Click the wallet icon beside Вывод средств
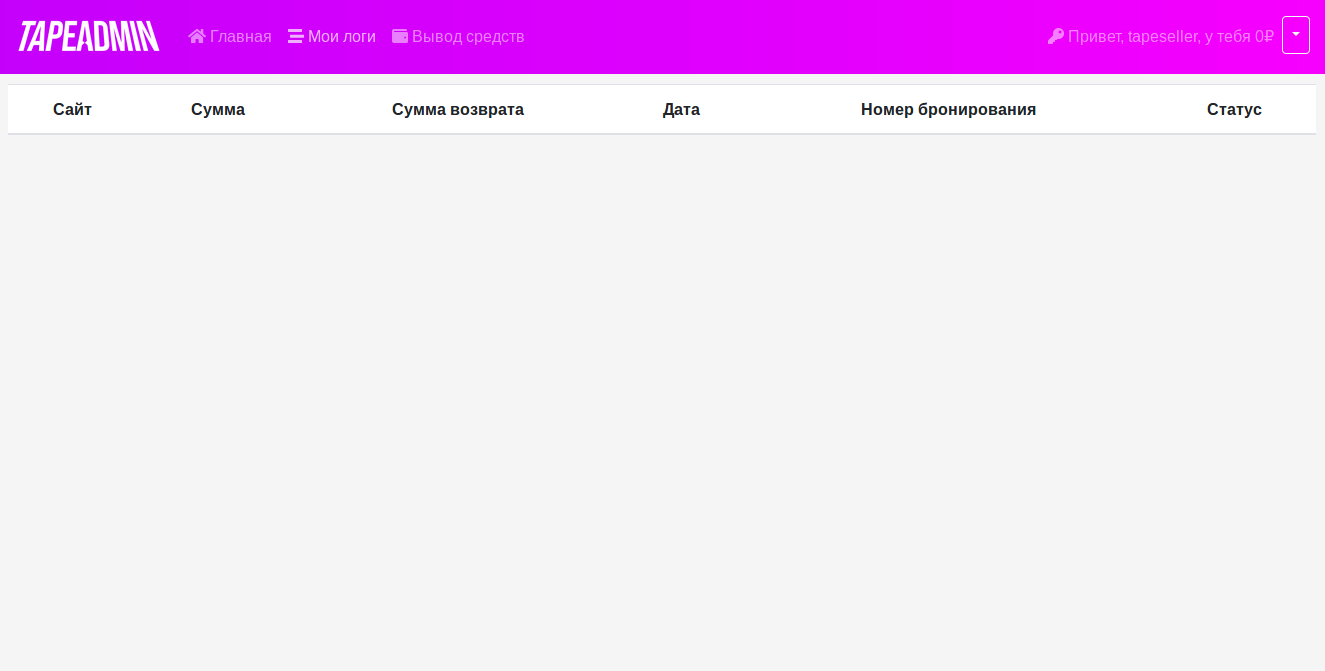Screen dimensions: 1325x671 tap(400, 36)
